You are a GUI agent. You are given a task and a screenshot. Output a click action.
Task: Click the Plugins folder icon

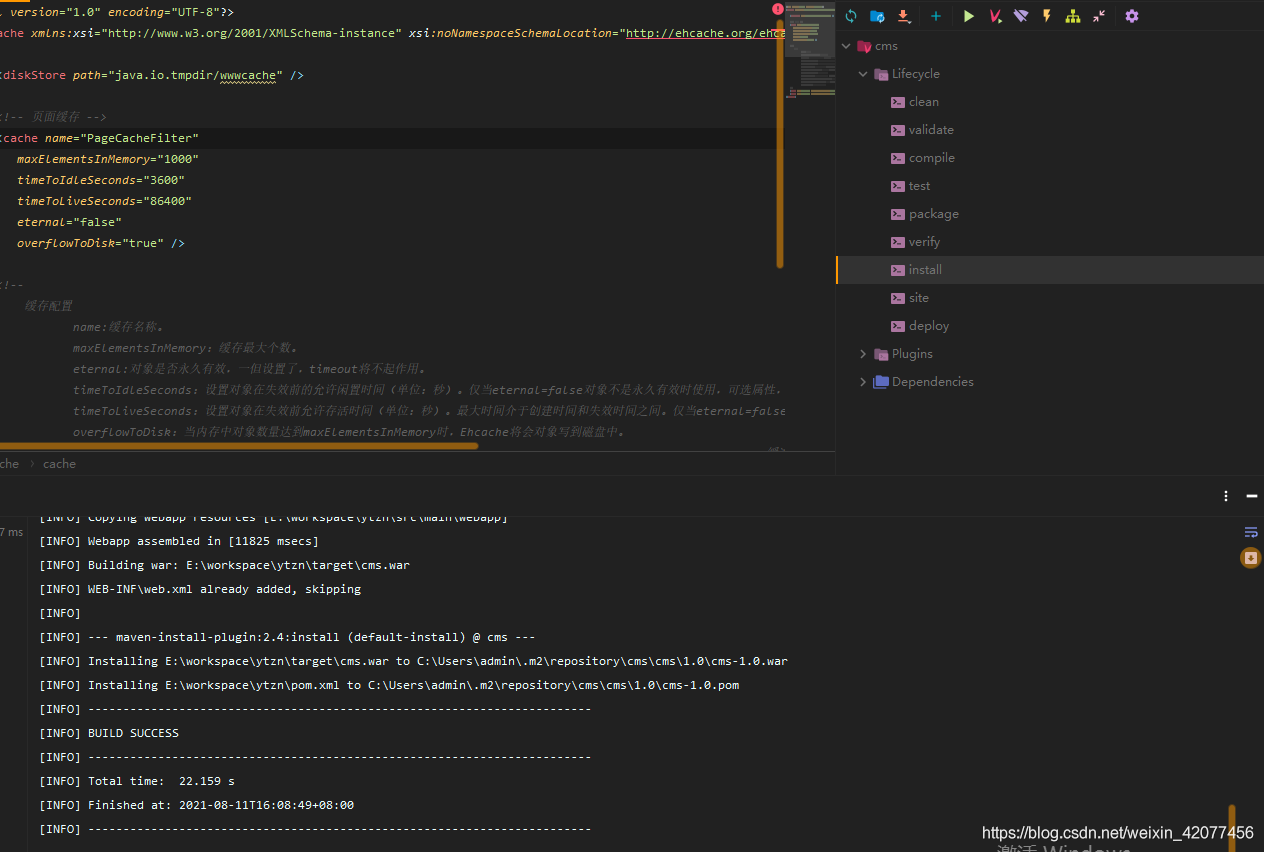tap(881, 354)
